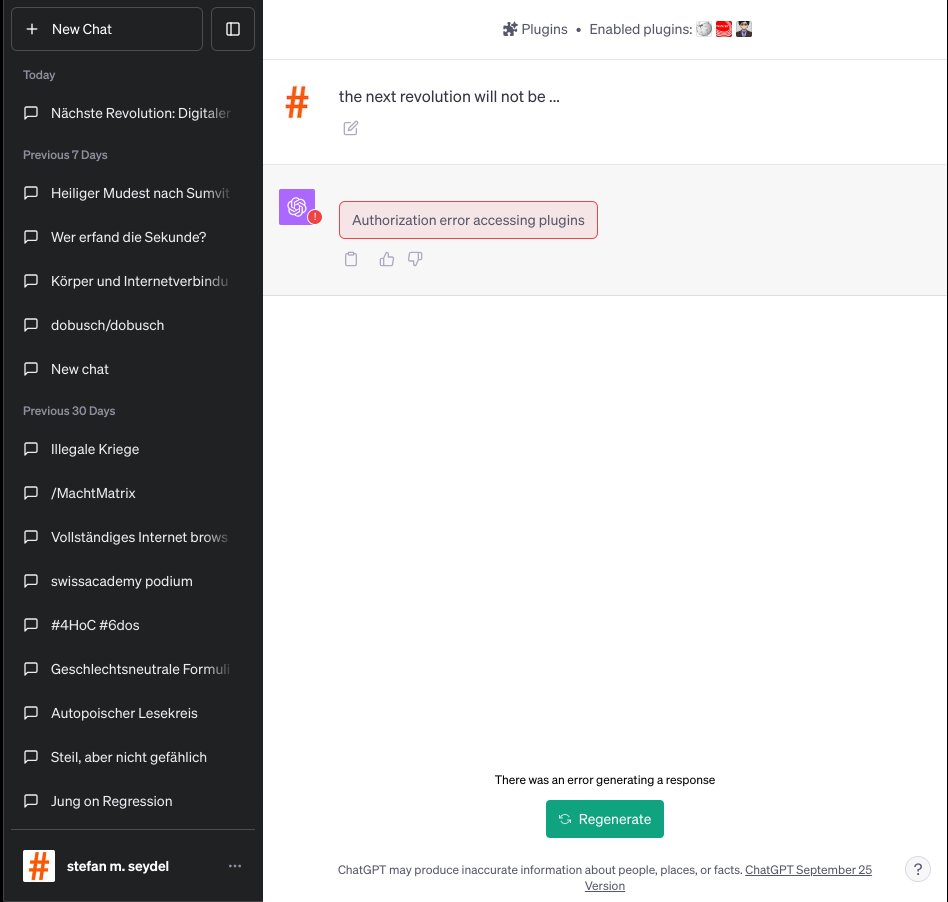Click the orange hash user avatar in chat
948x902 pixels.
coord(297,102)
